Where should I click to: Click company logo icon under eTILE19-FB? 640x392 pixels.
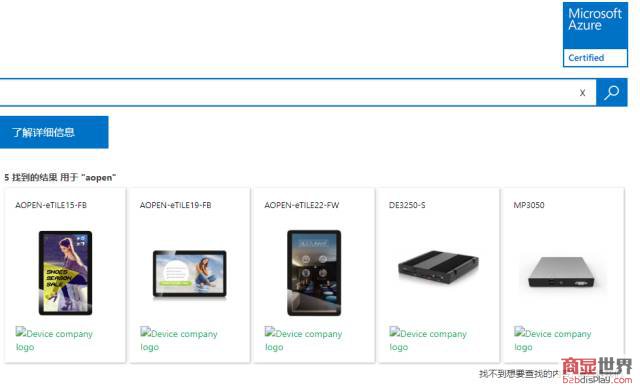pos(145,332)
